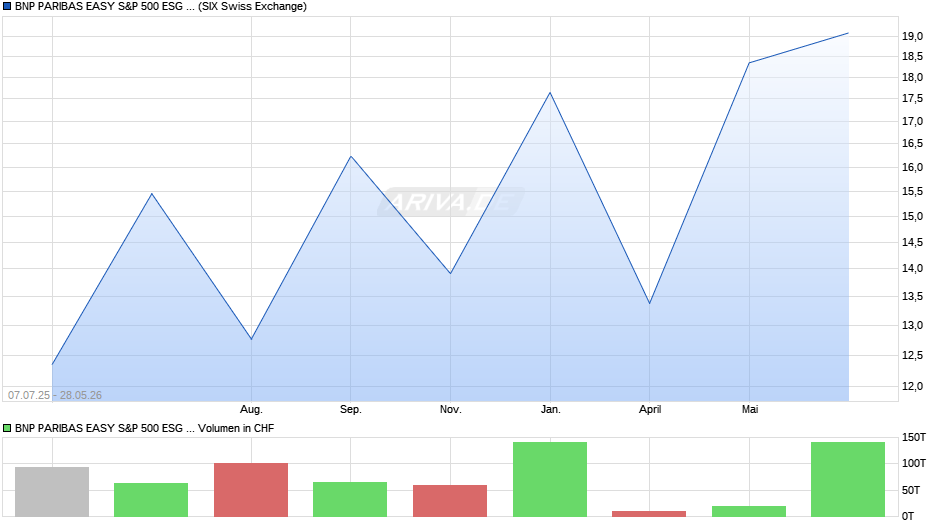Screen dimensions: 940x526
Task: Click the '16,5' price axis value
Action: click(912, 143)
